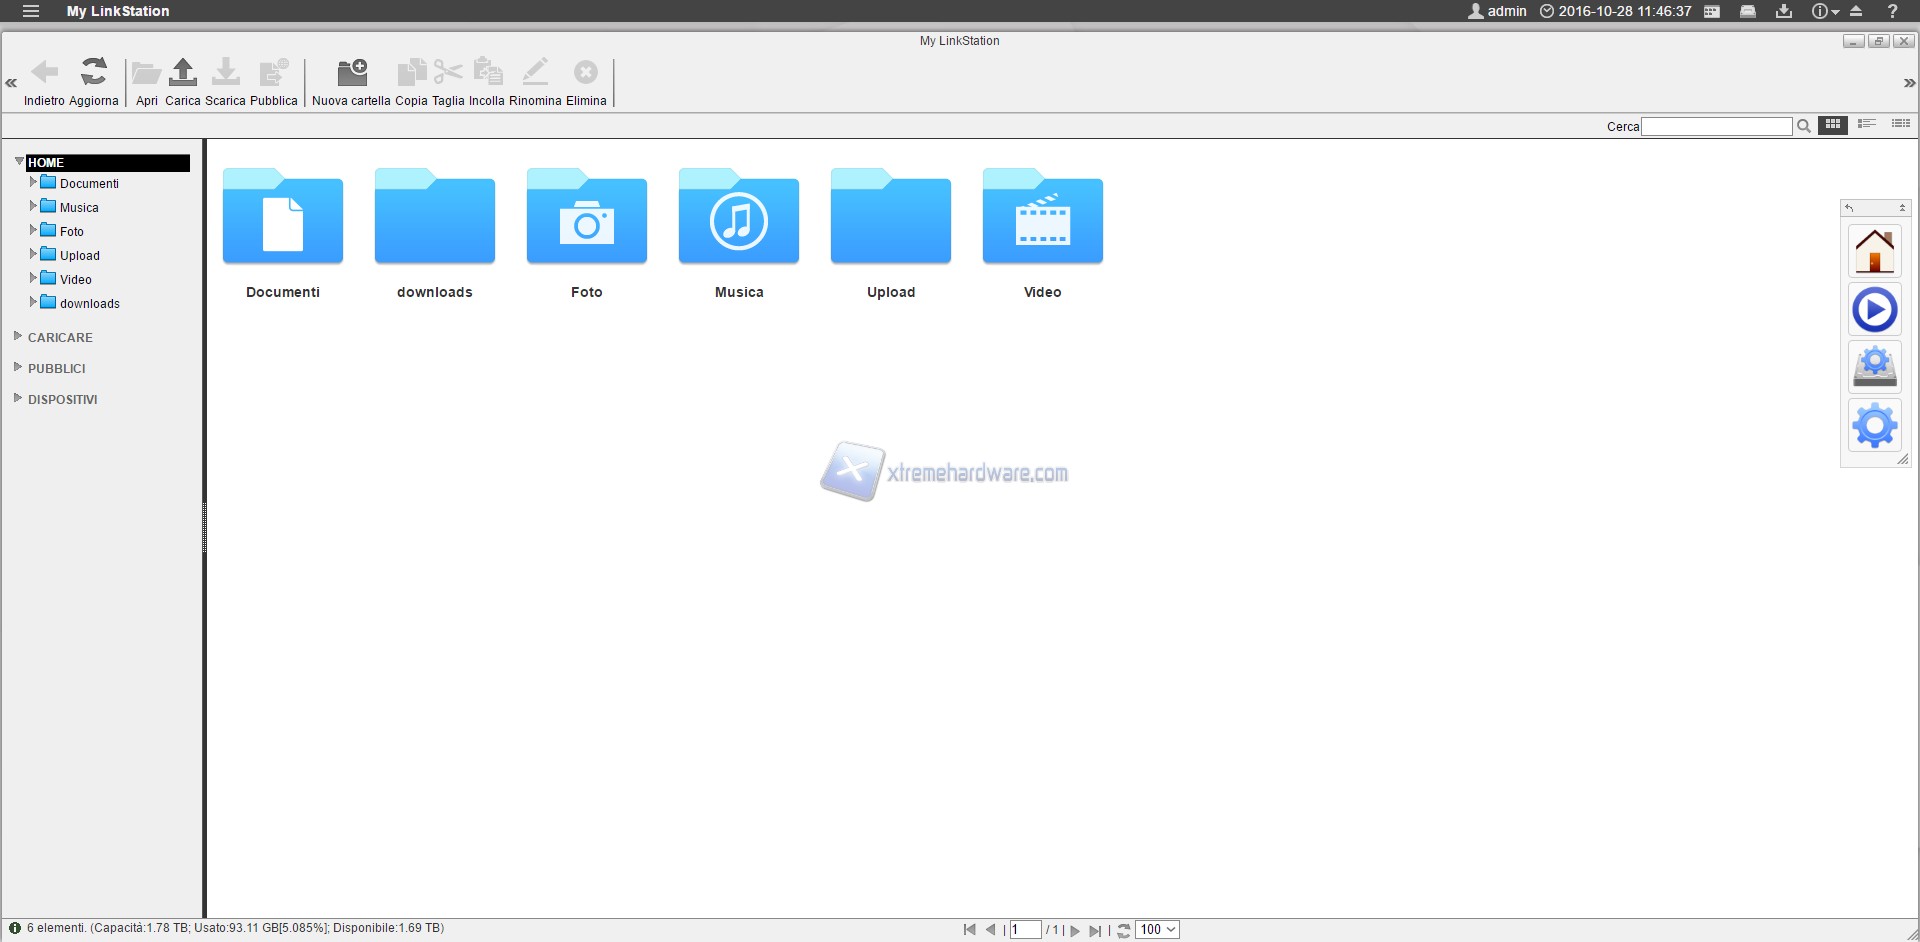Click the admin user account
The height and width of the screenshot is (942, 1920).
point(1497,11)
